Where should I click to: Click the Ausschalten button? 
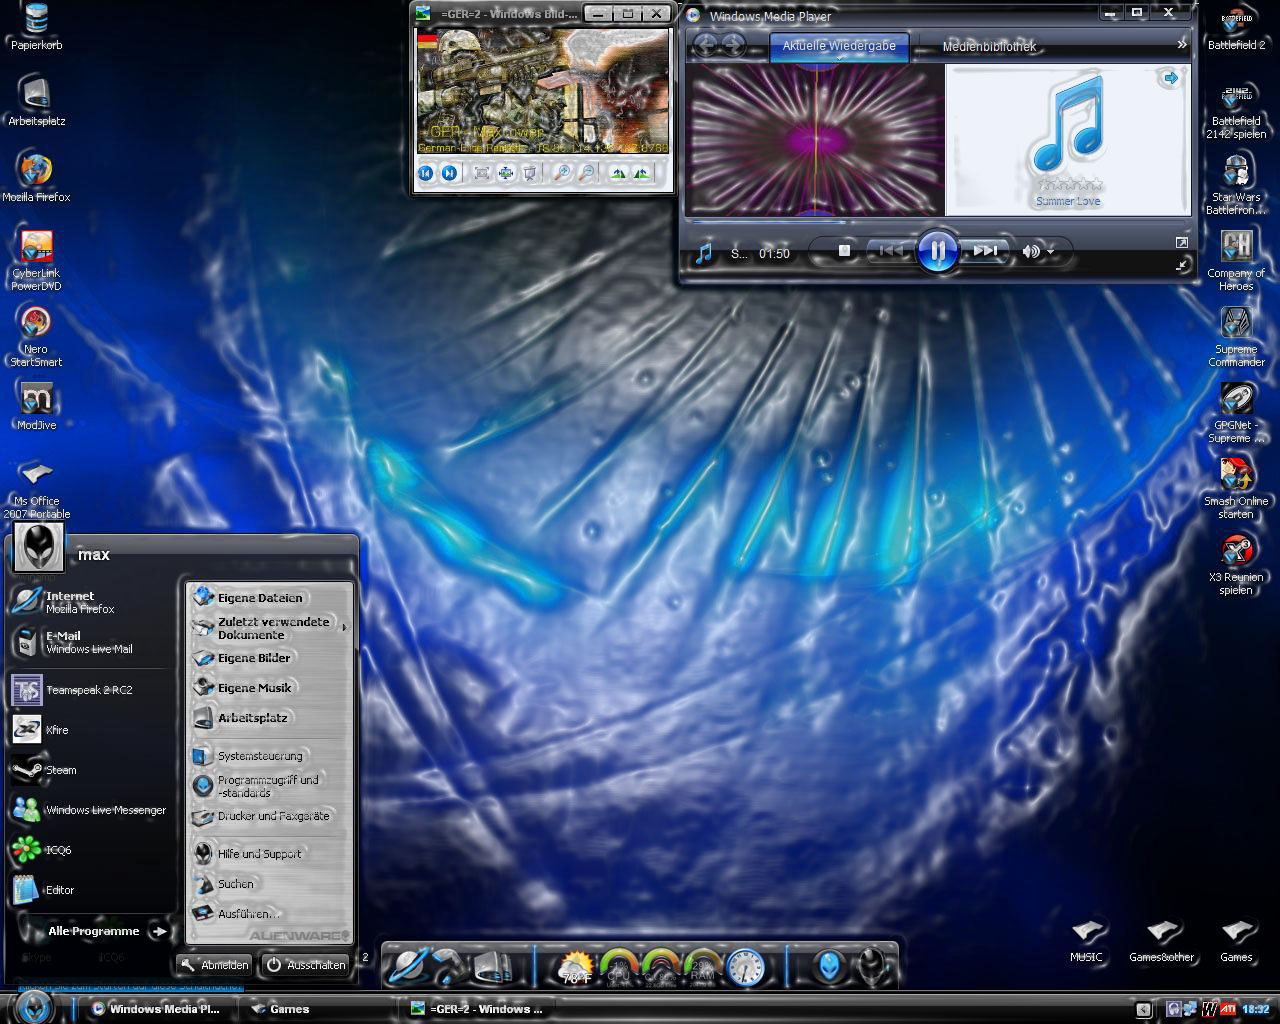[305, 965]
